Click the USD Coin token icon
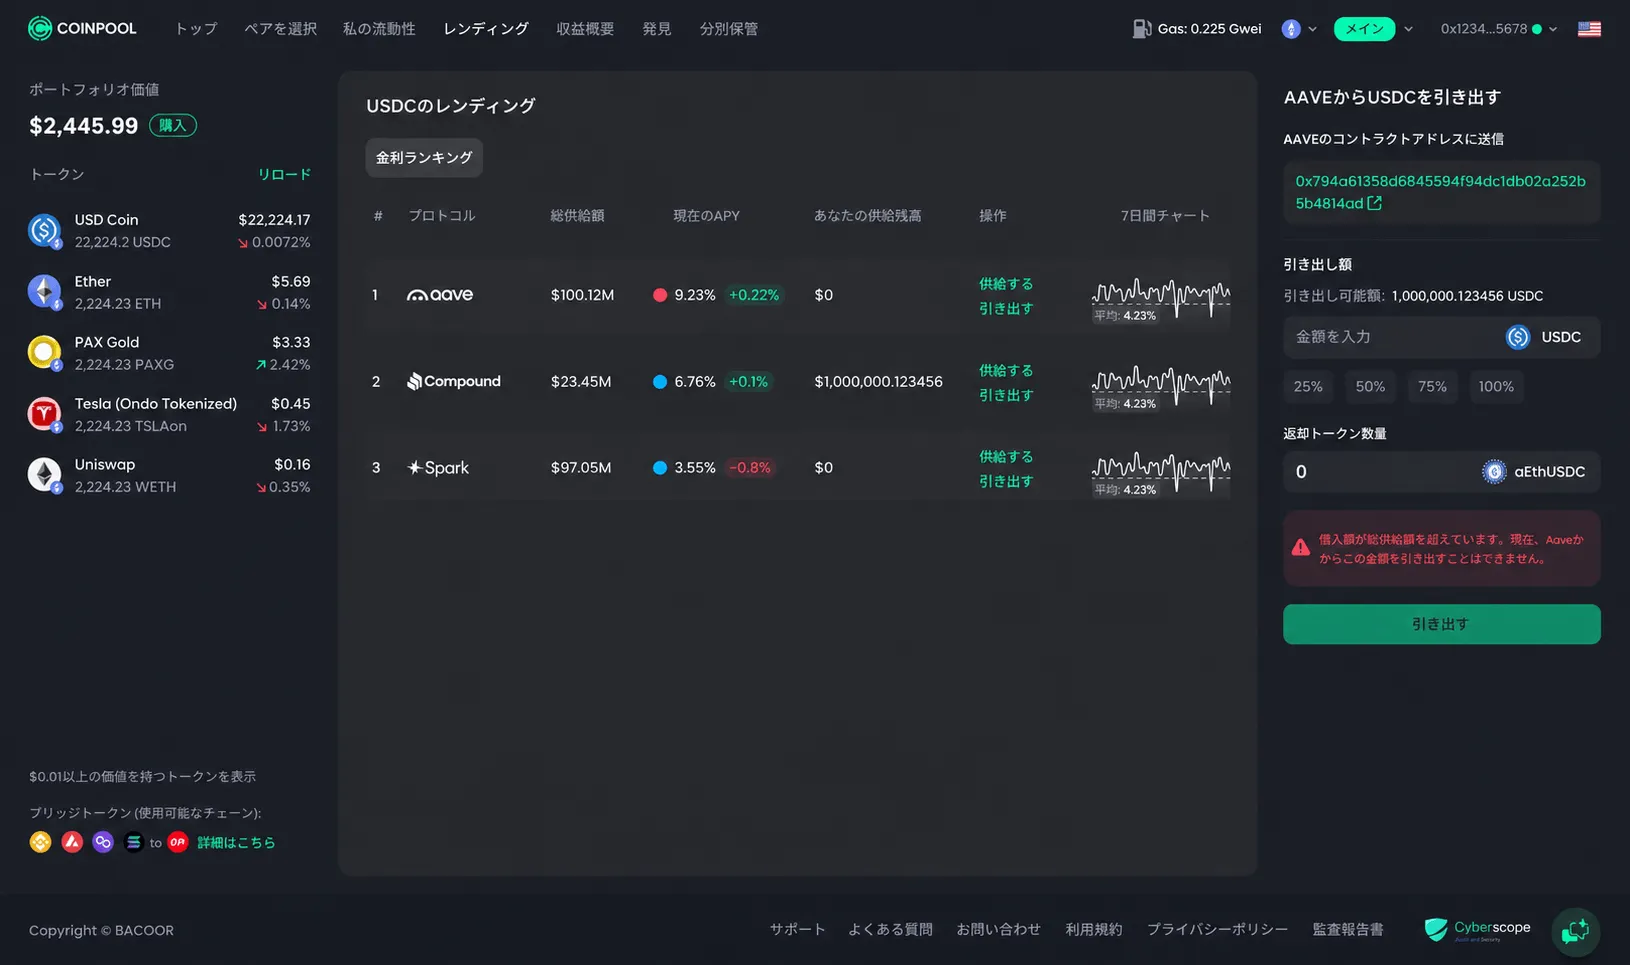 [44, 231]
